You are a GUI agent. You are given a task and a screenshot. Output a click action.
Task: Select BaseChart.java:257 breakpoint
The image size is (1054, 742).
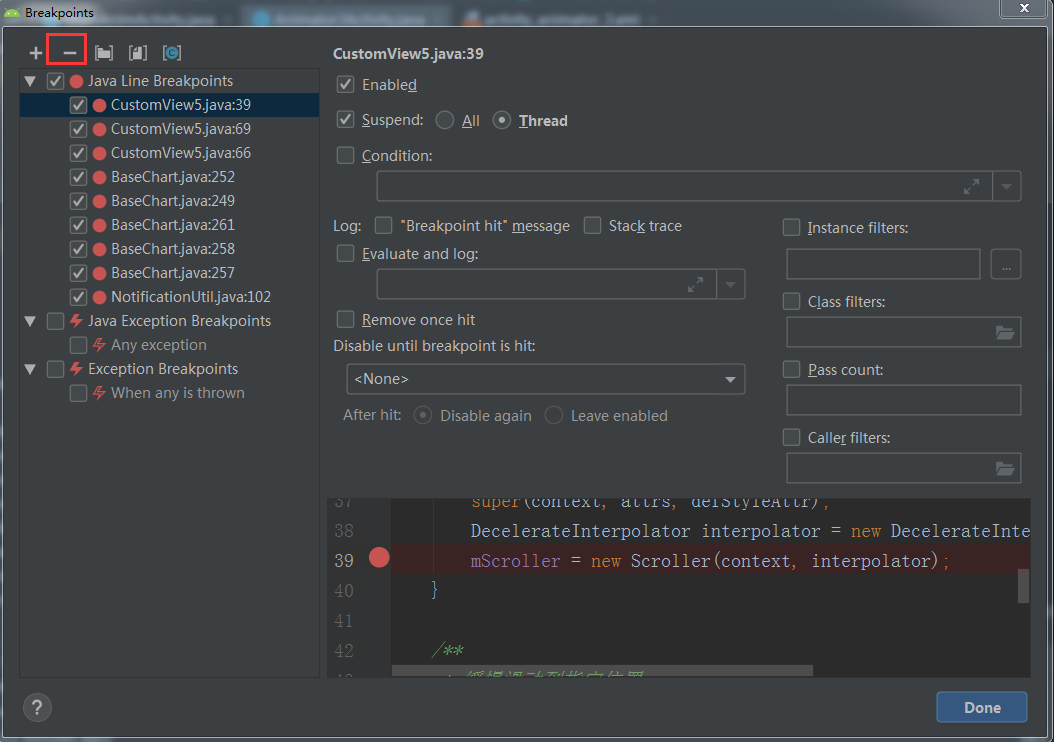pos(173,273)
